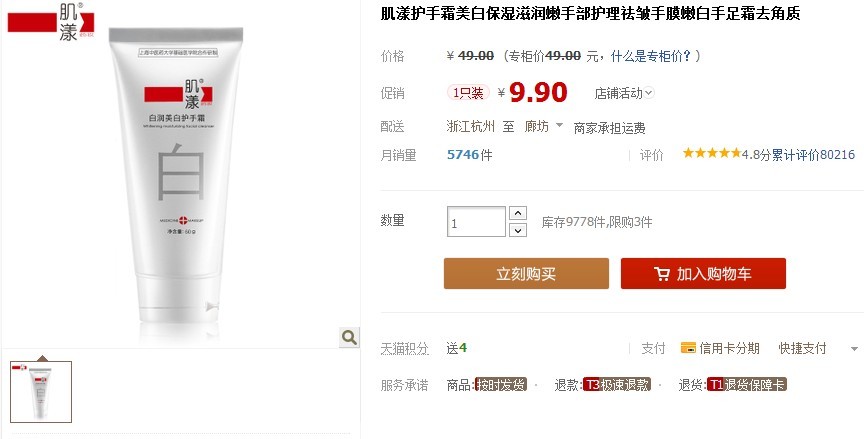Decrease quantity with the down arrow
This screenshot has height=439, width=864.
coord(517,230)
